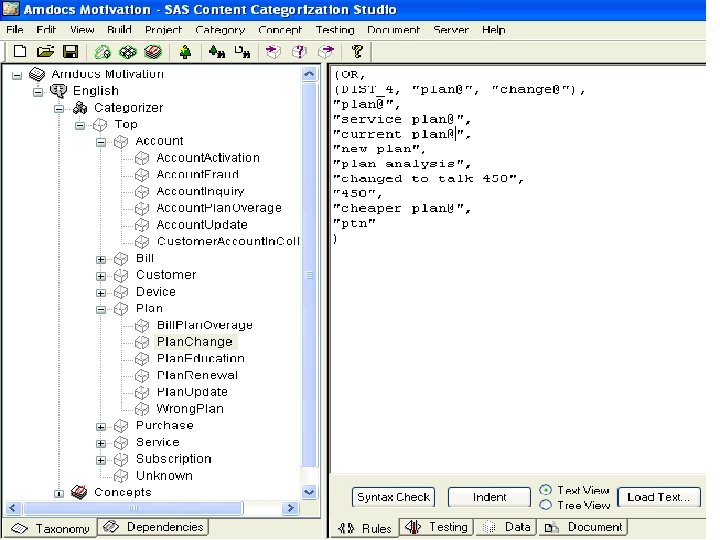Collapse the Plan category

pos(101,309)
